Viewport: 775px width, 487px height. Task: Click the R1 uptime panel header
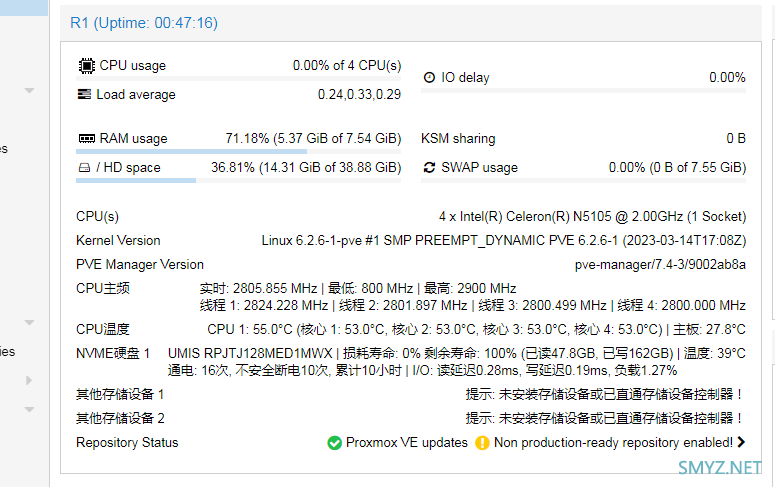[x=411, y=23]
